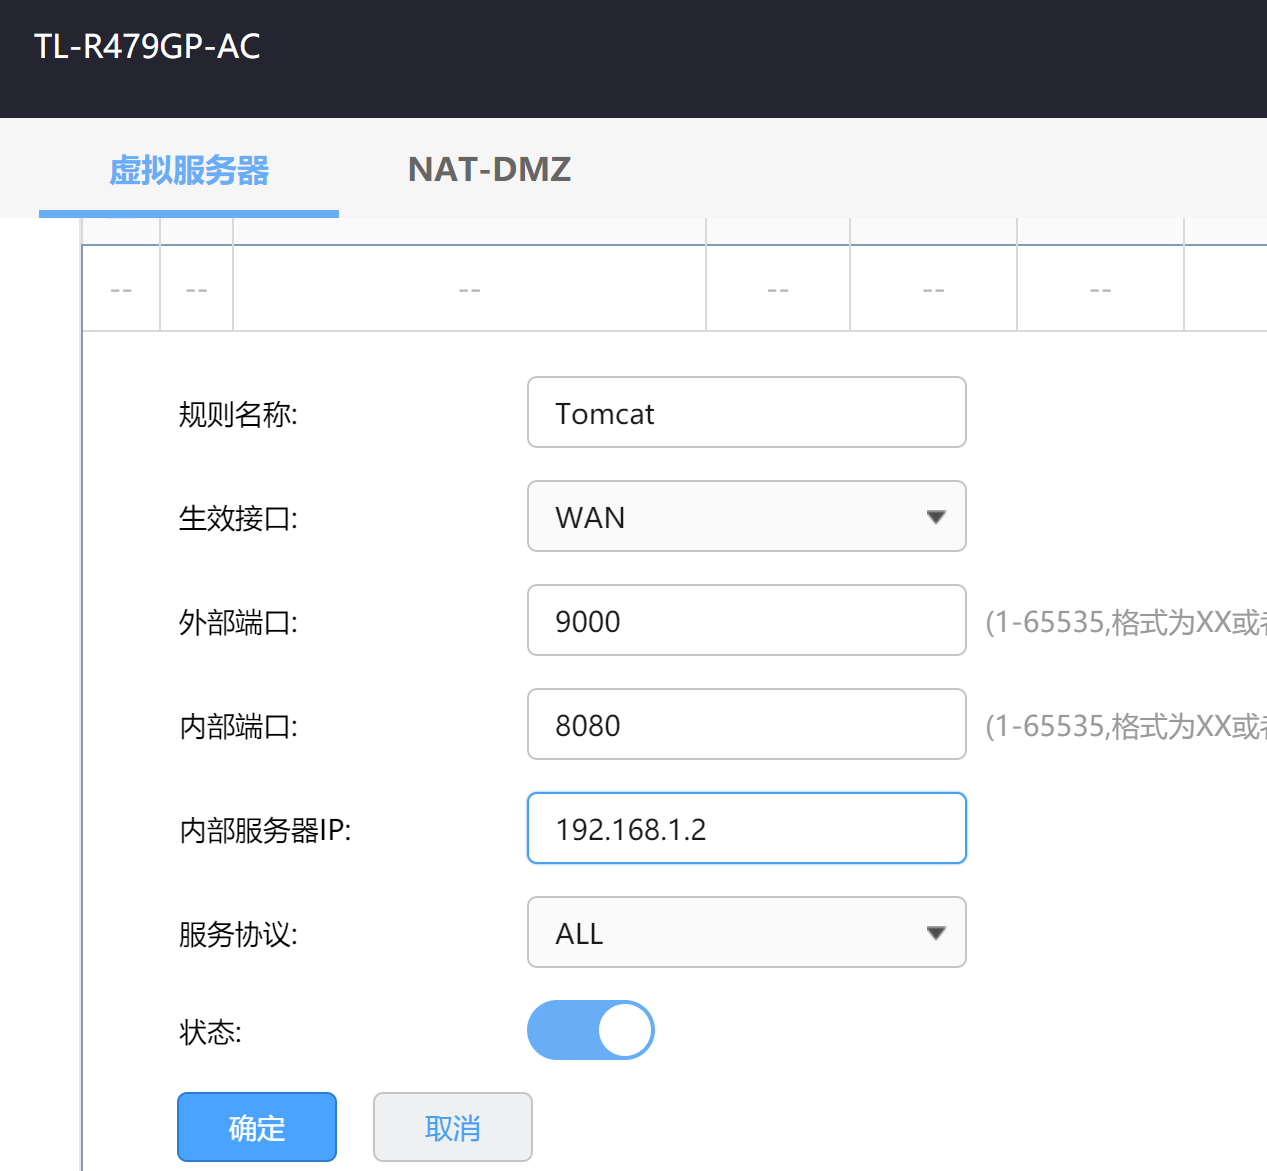The height and width of the screenshot is (1171, 1267).
Task: Toggle the 状态 switch off
Action: point(590,1030)
